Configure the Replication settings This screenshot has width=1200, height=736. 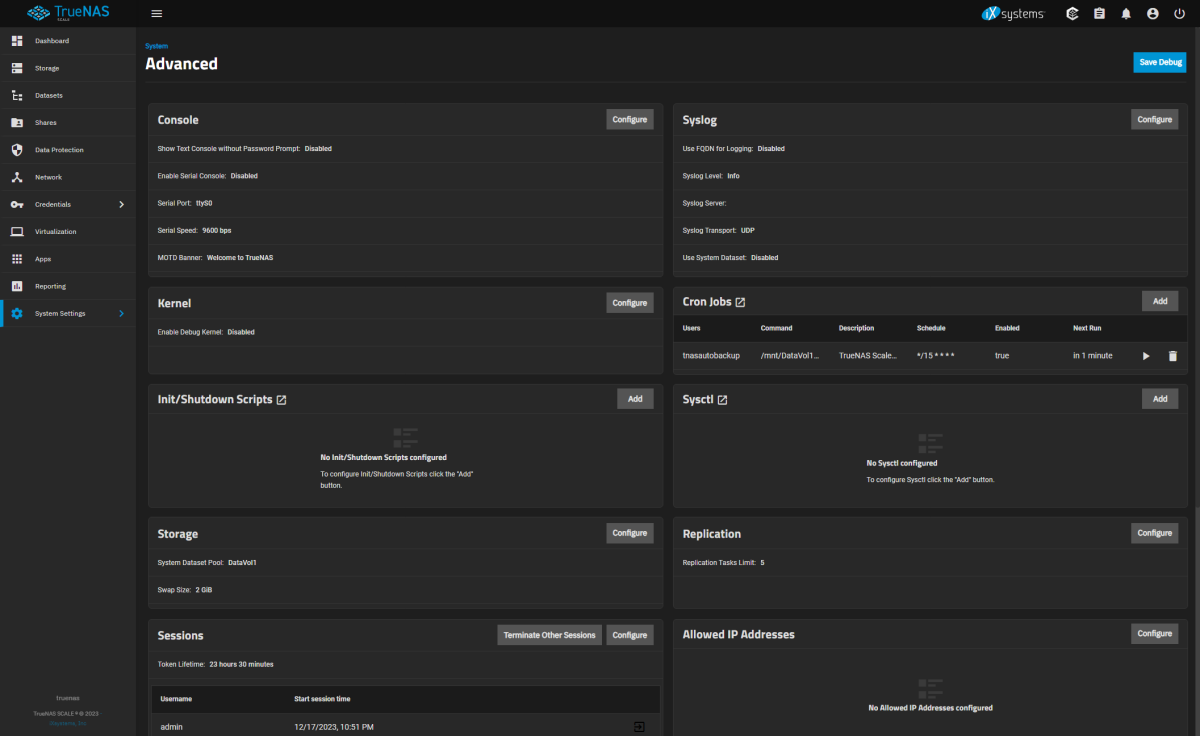(1155, 533)
